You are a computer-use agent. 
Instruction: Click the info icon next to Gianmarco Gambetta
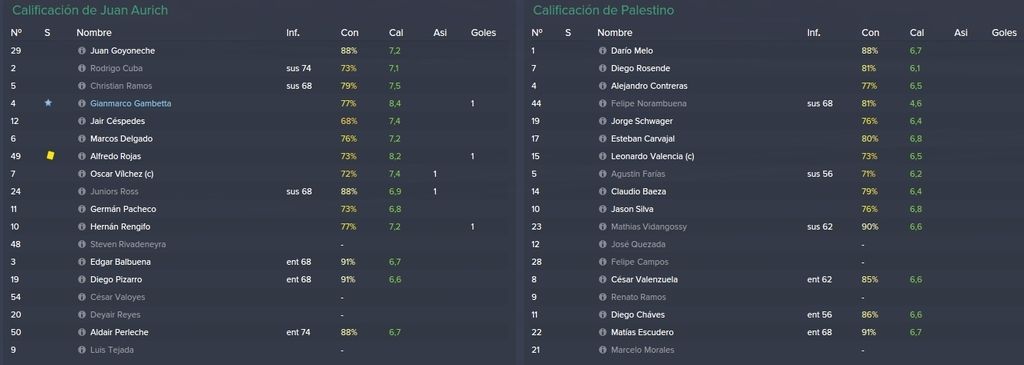(x=82, y=103)
